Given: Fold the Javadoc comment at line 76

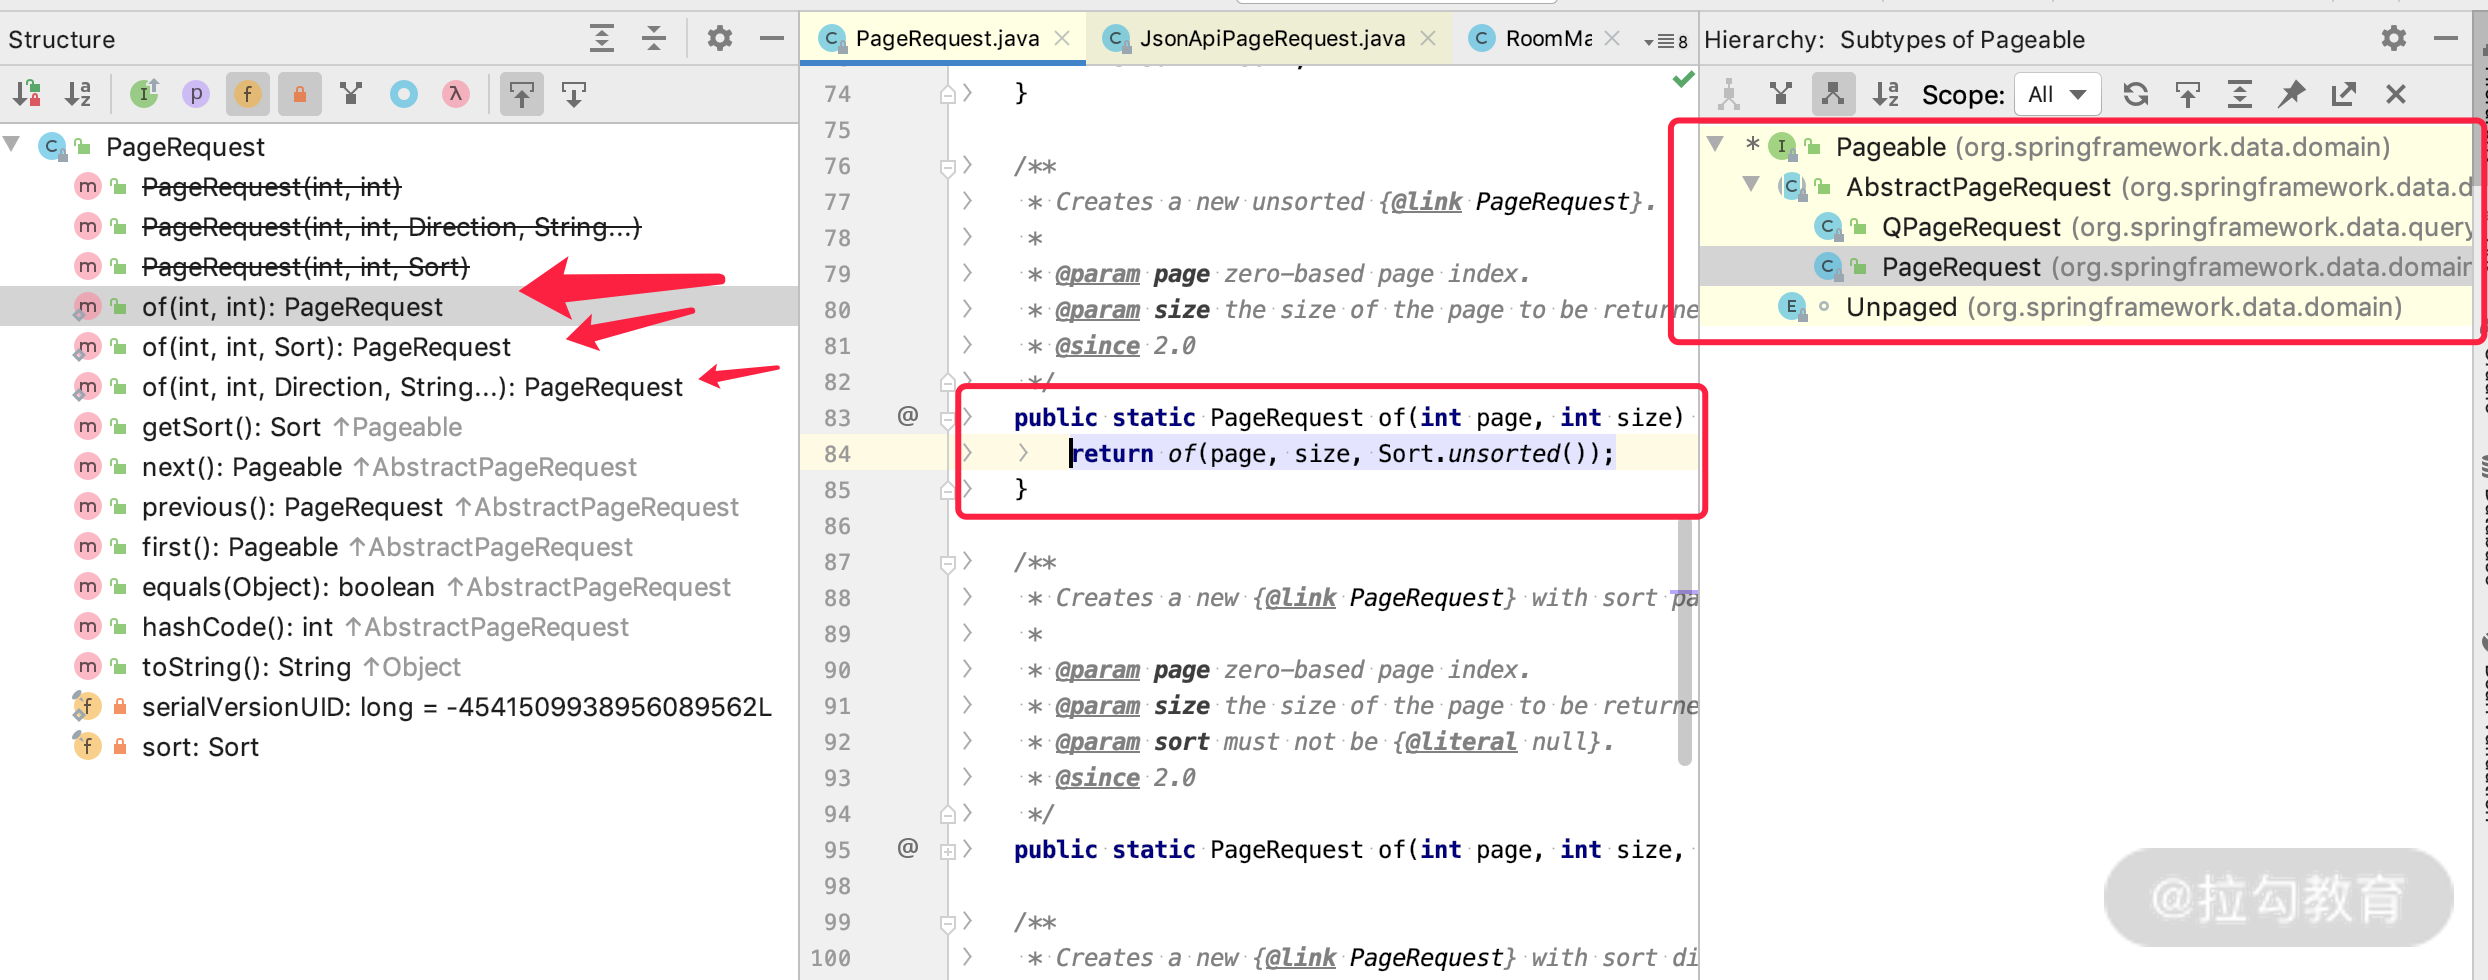Looking at the screenshot, I should point(948,167).
